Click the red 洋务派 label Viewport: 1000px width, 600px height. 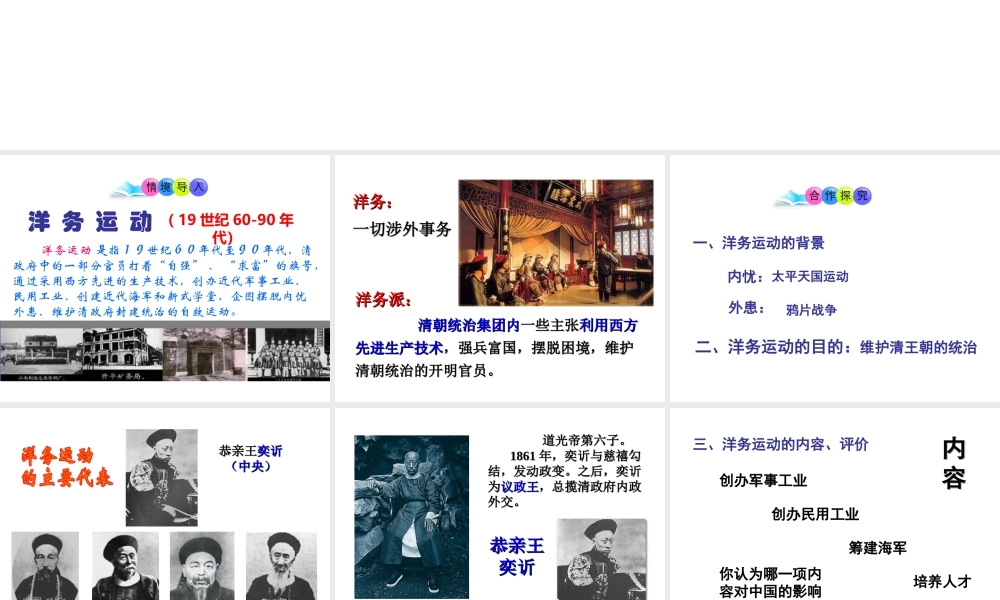383,299
